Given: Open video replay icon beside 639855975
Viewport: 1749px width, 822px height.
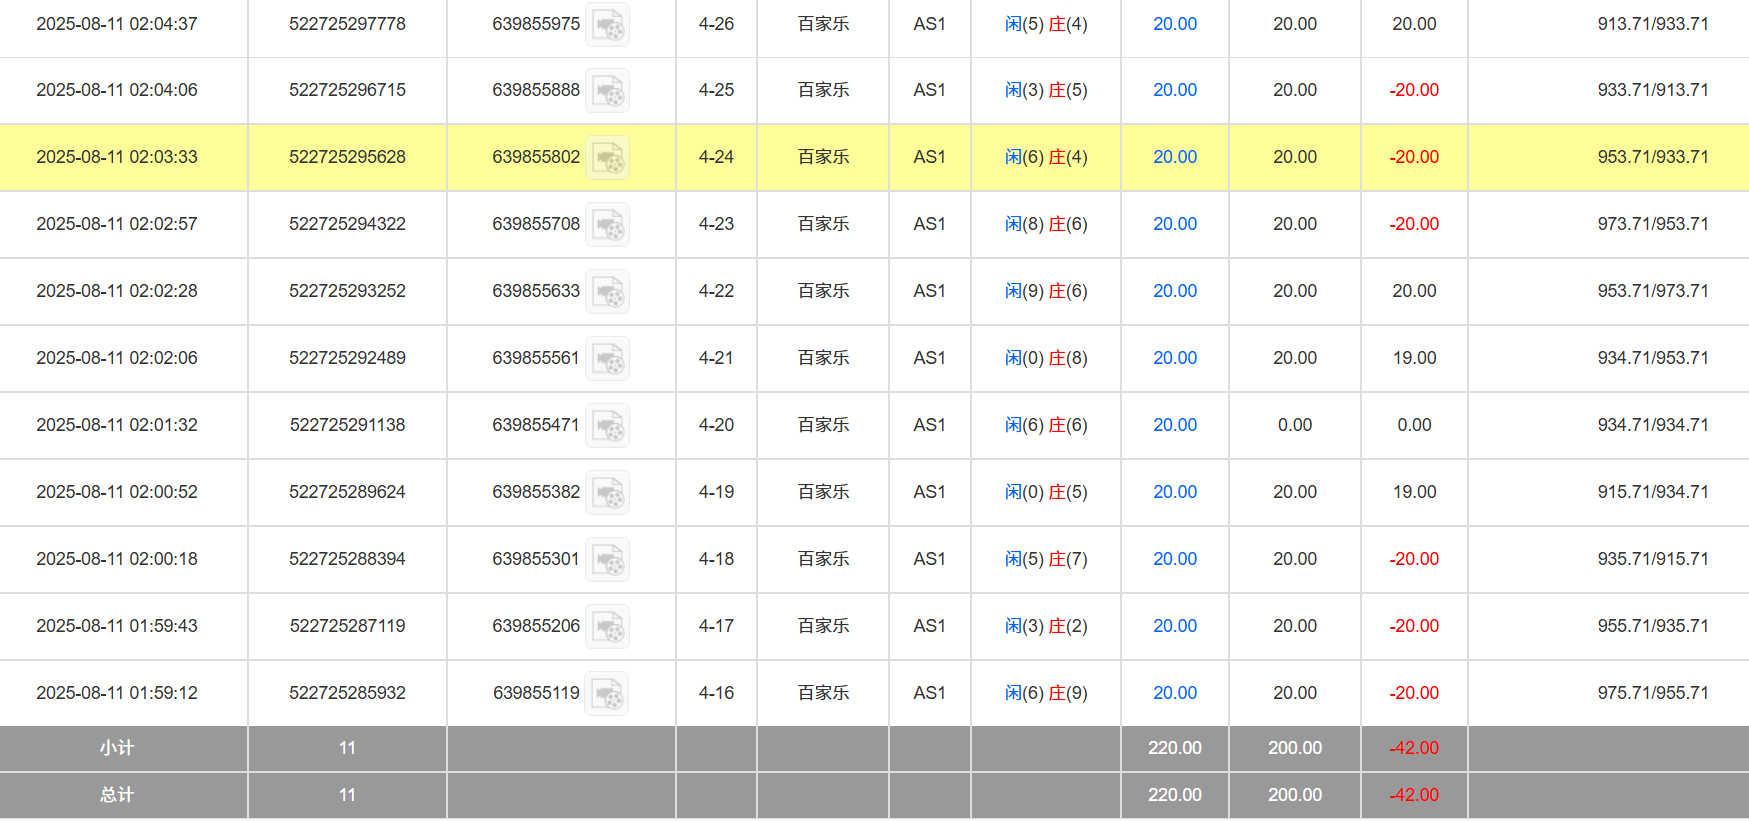Looking at the screenshot, I should (607, 25).
